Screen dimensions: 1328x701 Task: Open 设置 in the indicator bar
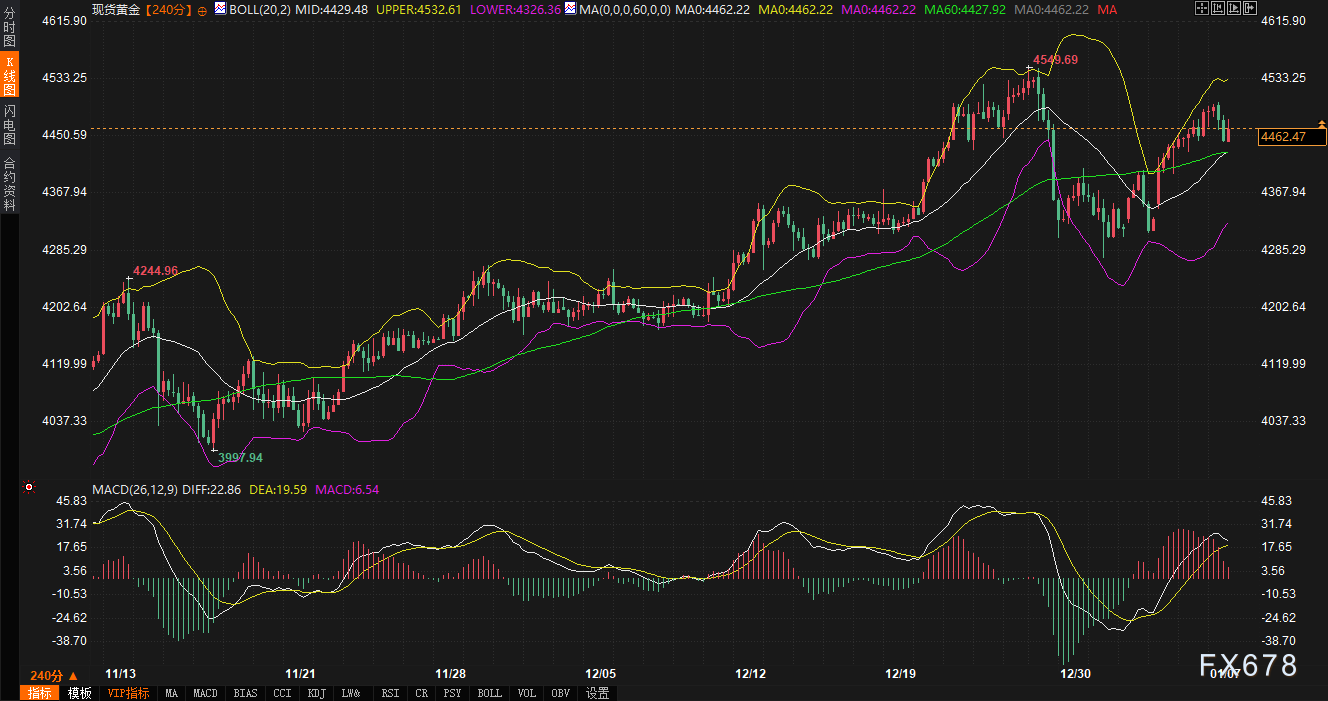point(597,693)
